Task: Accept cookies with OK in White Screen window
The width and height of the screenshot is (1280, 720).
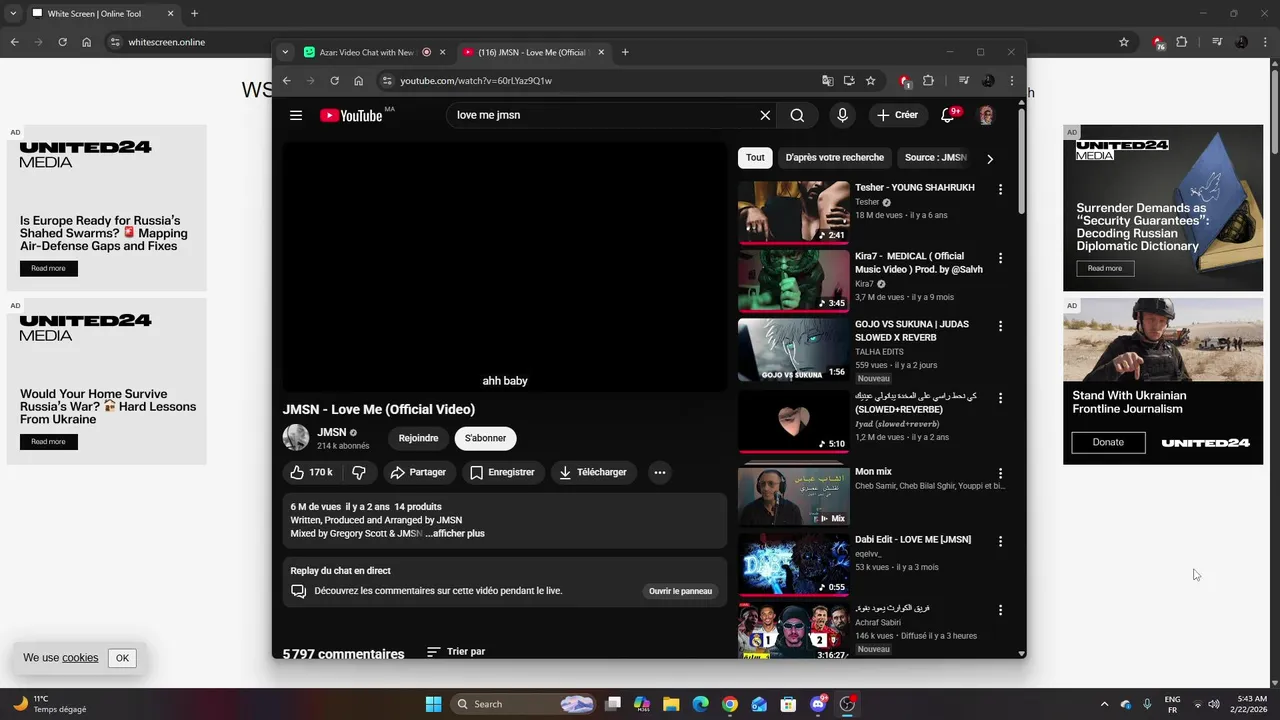Action: [122, 658]
